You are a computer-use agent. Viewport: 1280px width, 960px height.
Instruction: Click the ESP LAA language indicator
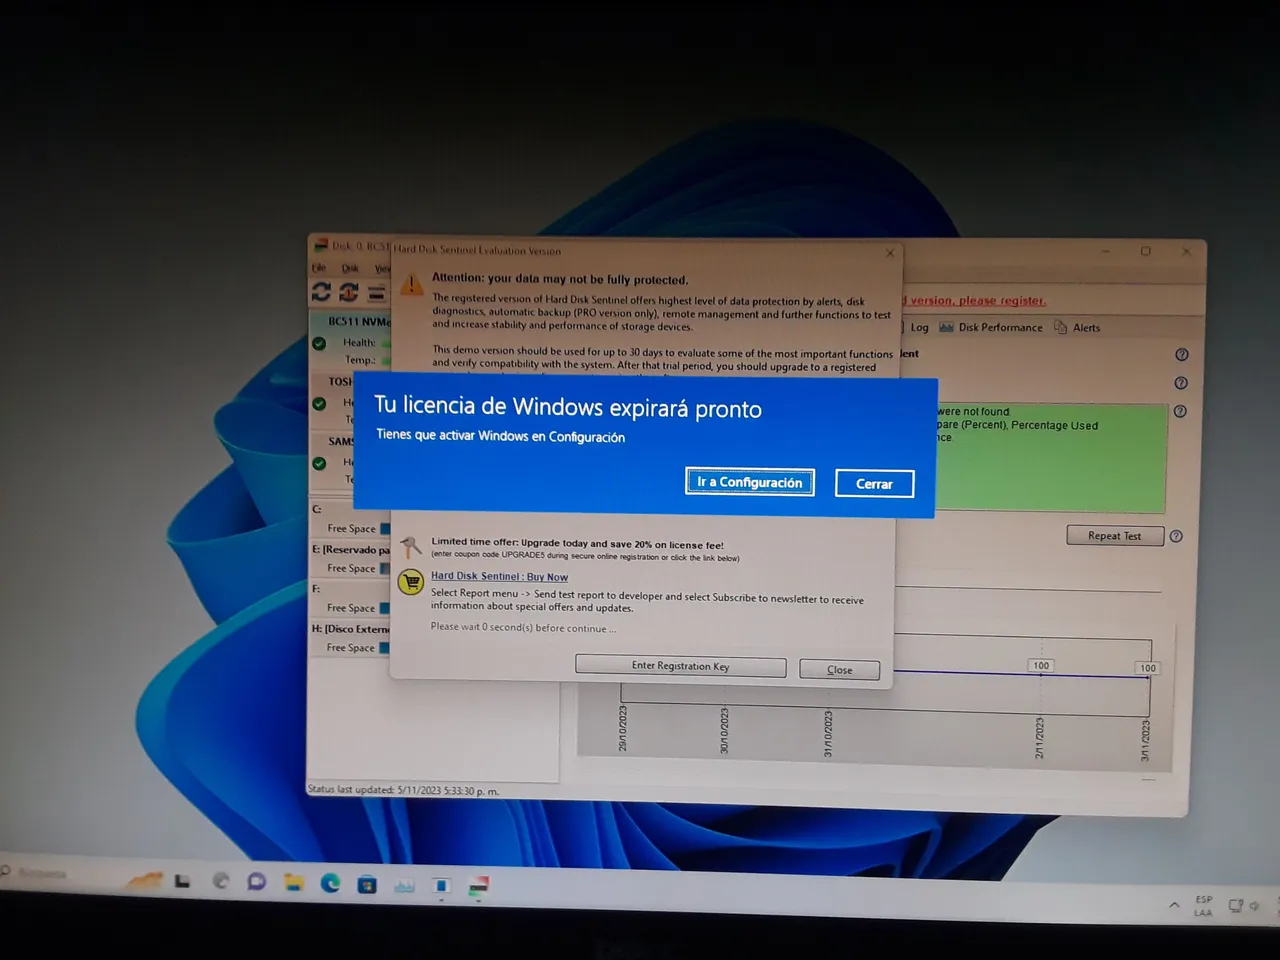pos(1204,906)
